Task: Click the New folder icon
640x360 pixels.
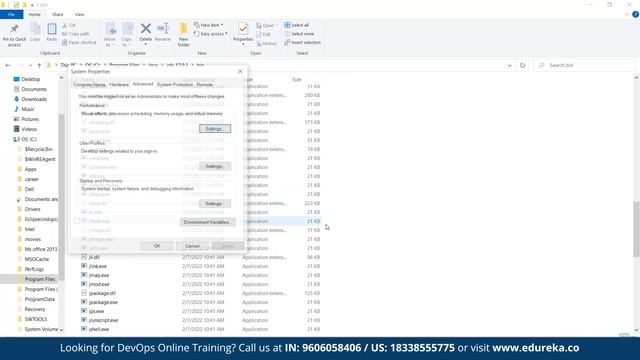Action: point(184,29)
